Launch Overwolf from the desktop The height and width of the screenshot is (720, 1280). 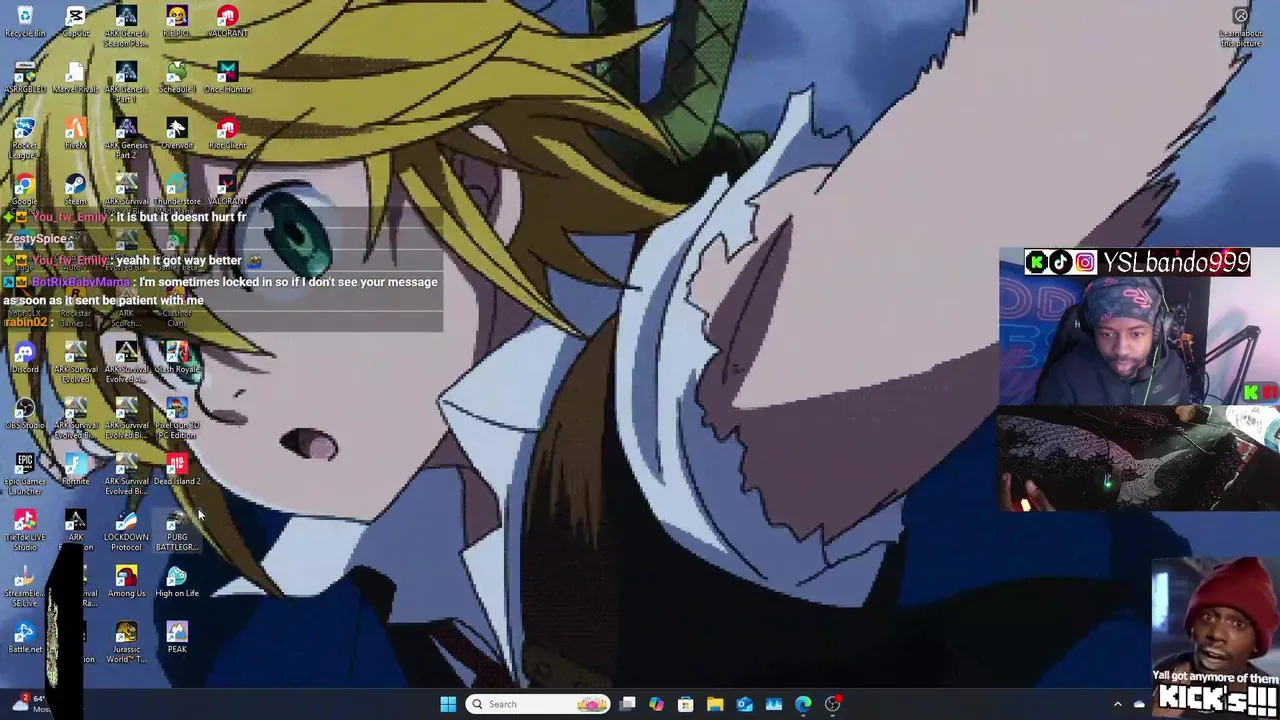[x=177, y=134]
